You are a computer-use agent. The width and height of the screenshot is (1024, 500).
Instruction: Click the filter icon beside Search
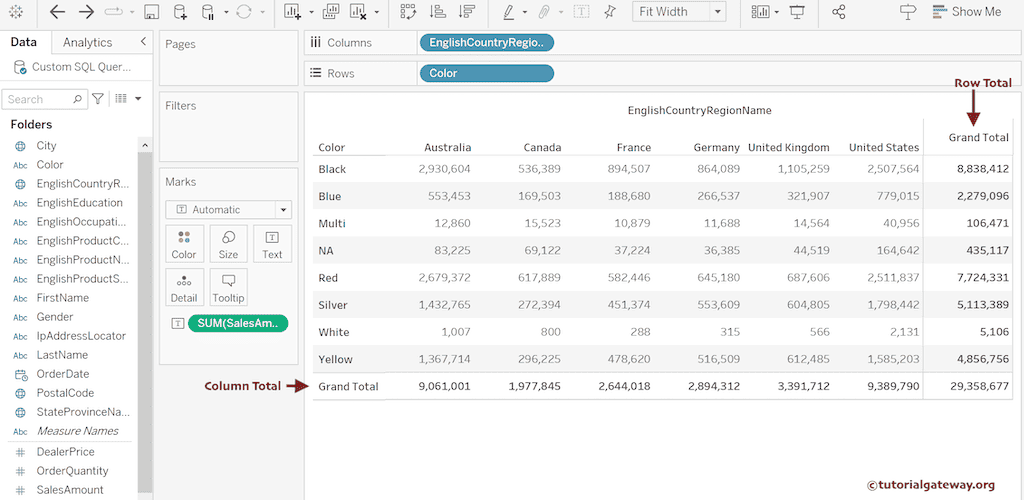point(97,99)
